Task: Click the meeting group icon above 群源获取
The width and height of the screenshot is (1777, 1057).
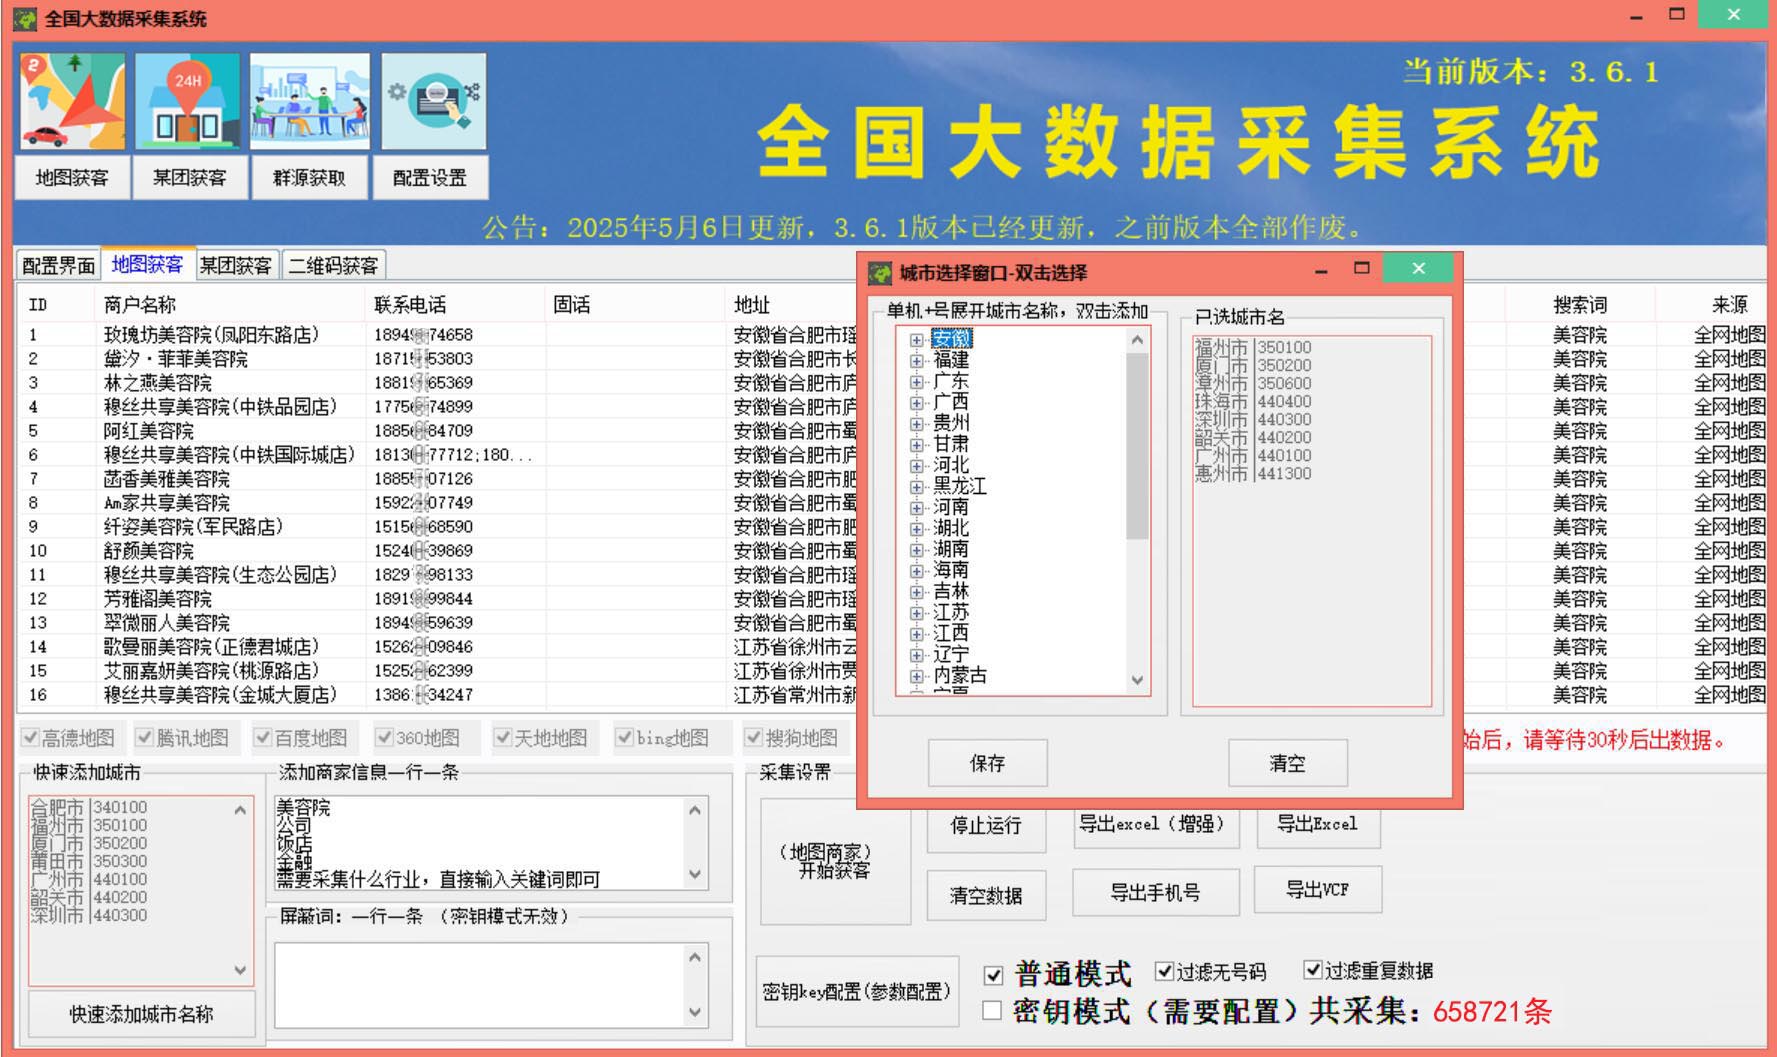Action: click(309, 102)
